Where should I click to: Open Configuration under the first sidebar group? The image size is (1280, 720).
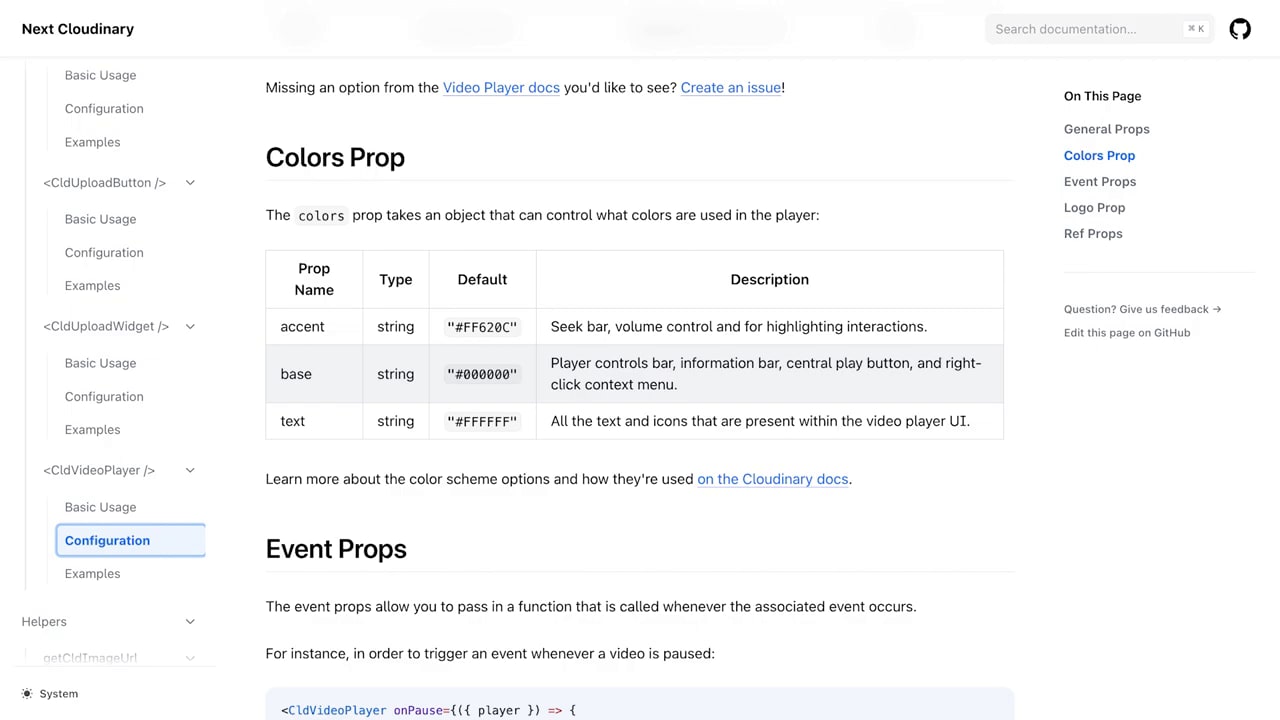click(104, 109)
